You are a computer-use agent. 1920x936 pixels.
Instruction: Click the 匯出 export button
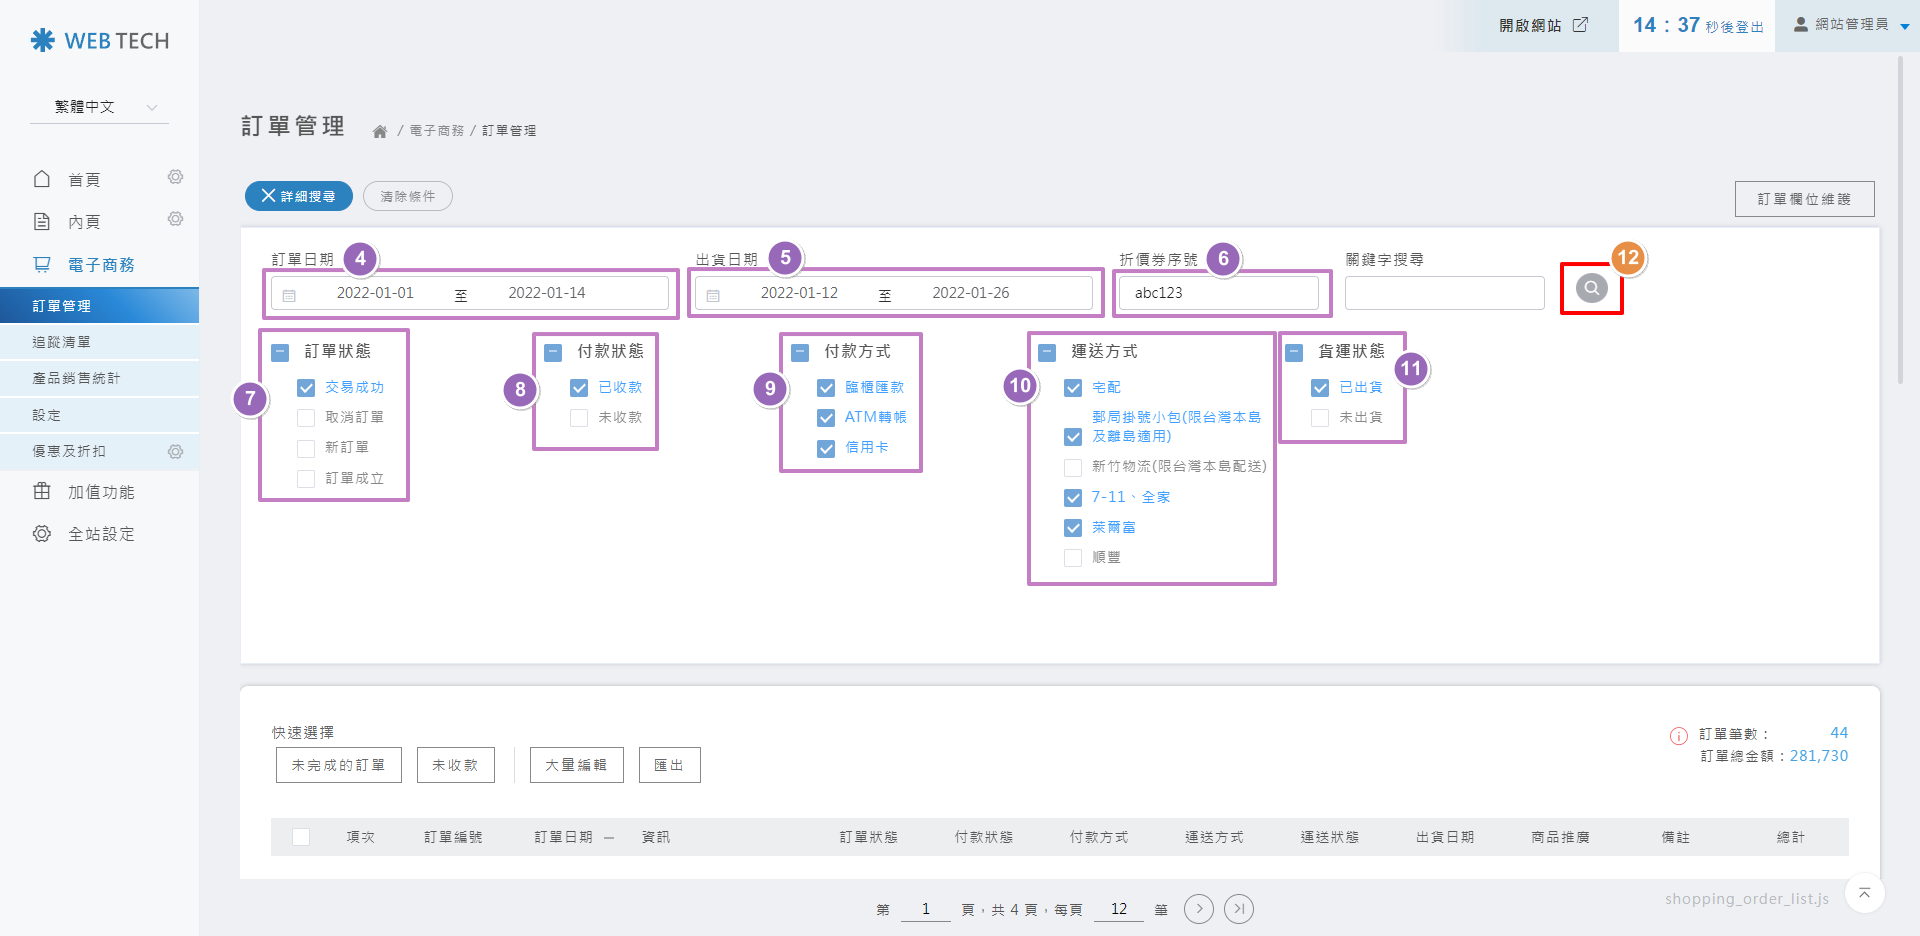(x=669, y=765)
